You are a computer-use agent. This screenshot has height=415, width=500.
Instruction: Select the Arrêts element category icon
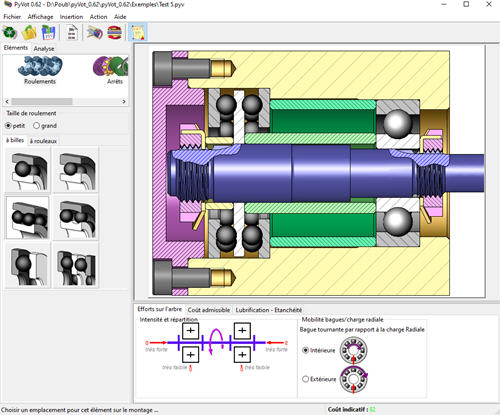[111, 66]
